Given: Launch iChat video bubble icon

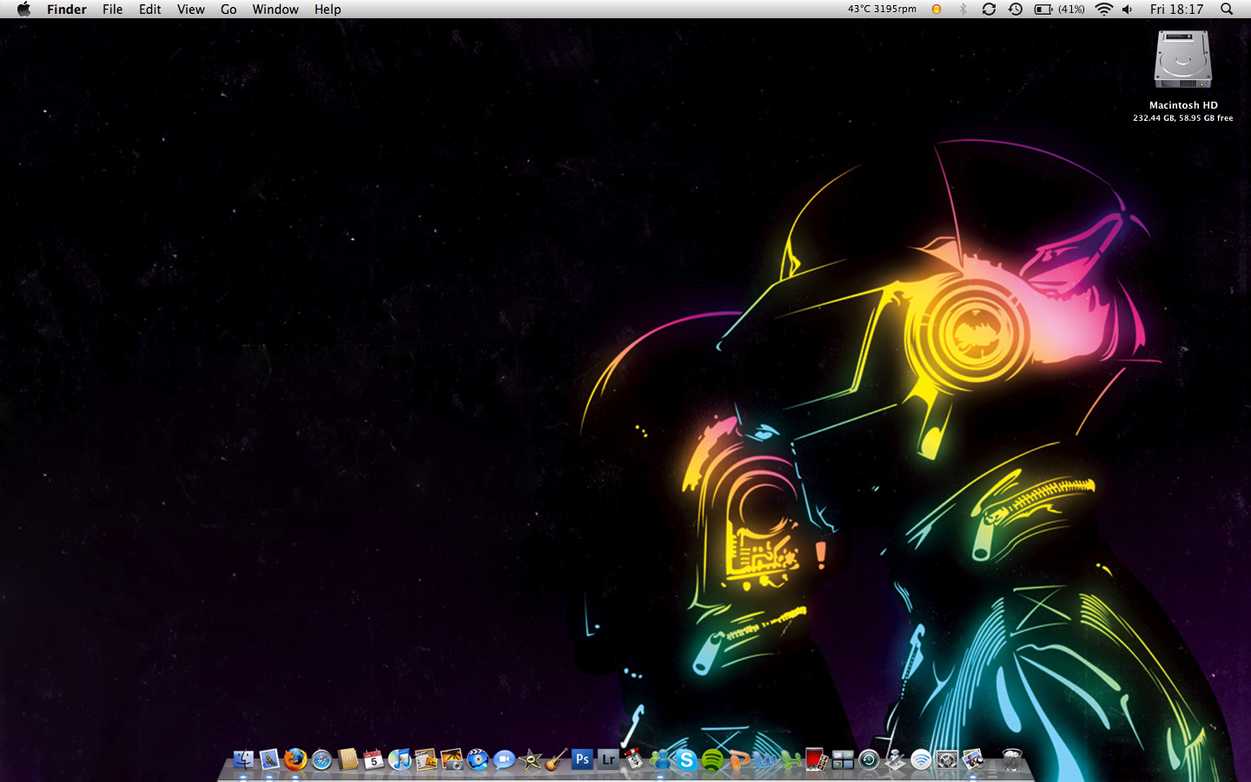Looking at the screenshot, I should coord(503,760).
